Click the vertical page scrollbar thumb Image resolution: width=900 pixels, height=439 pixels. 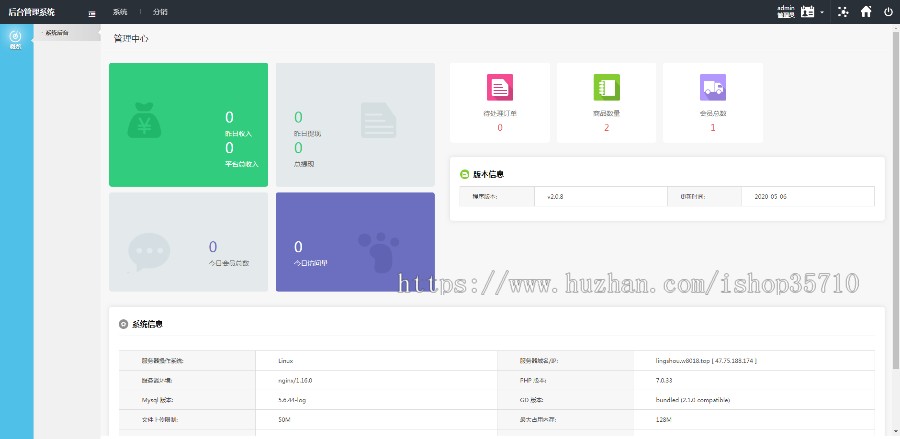[x=897, y=199]
